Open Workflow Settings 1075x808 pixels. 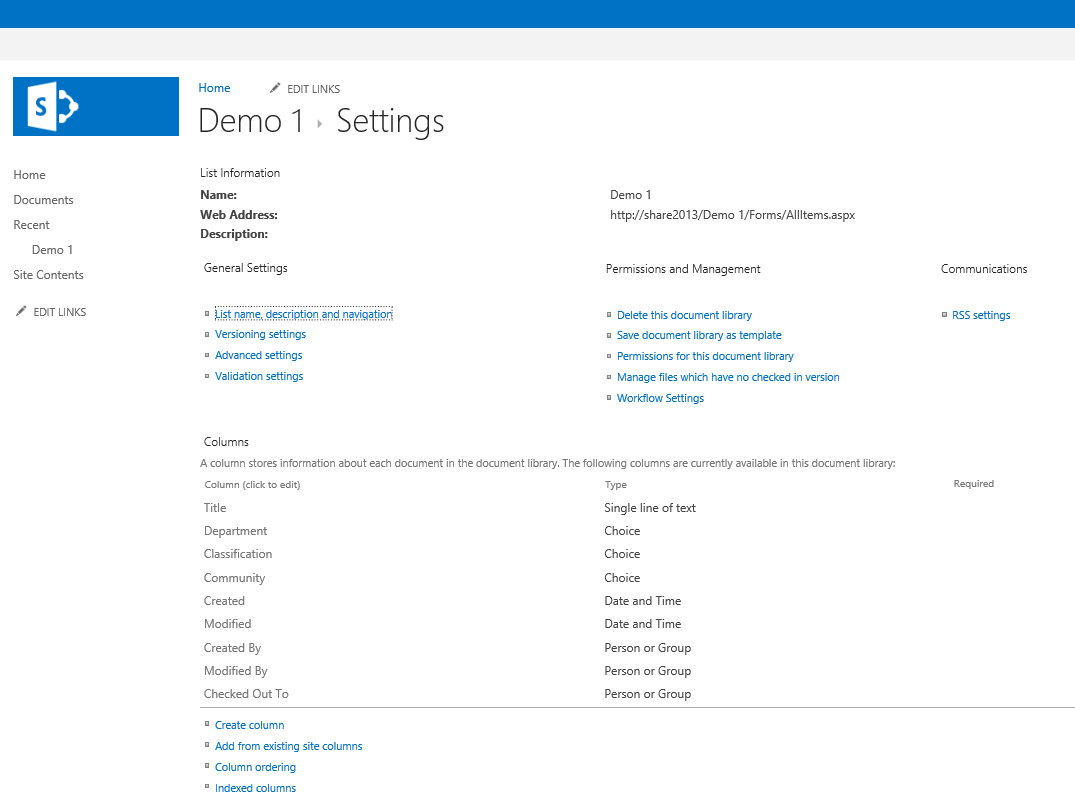(660, 397)
